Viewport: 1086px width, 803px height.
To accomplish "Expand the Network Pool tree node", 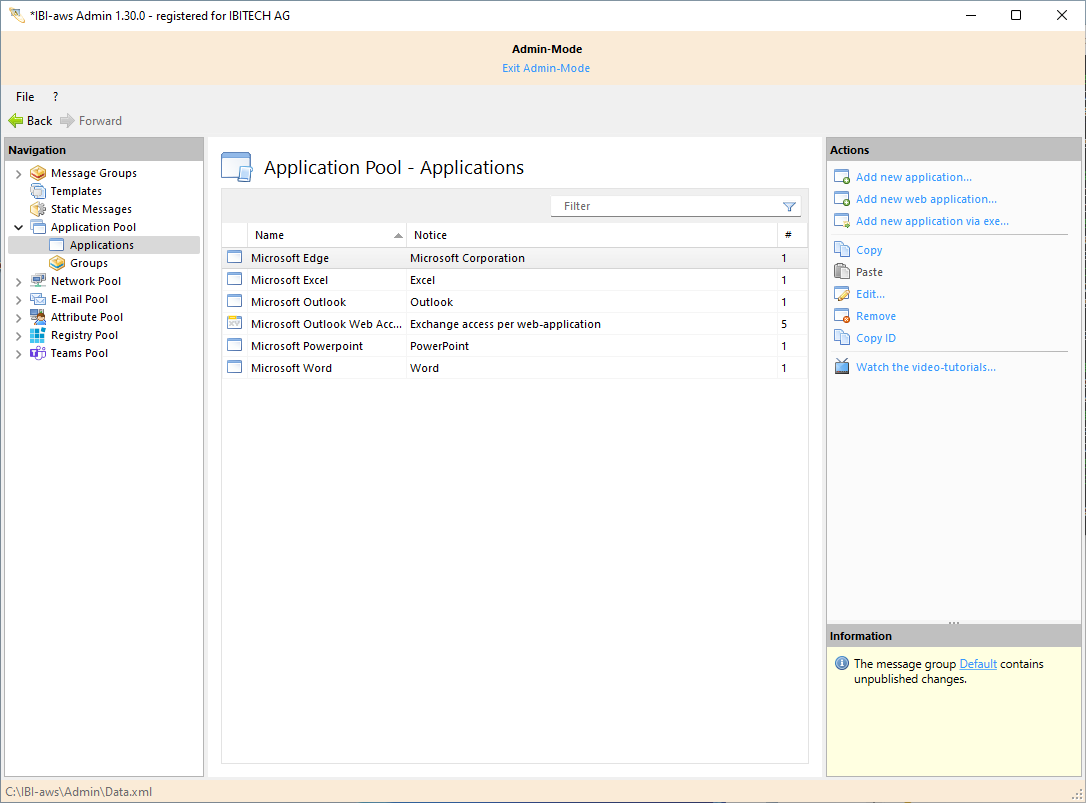I will click(x=18, y=282).
